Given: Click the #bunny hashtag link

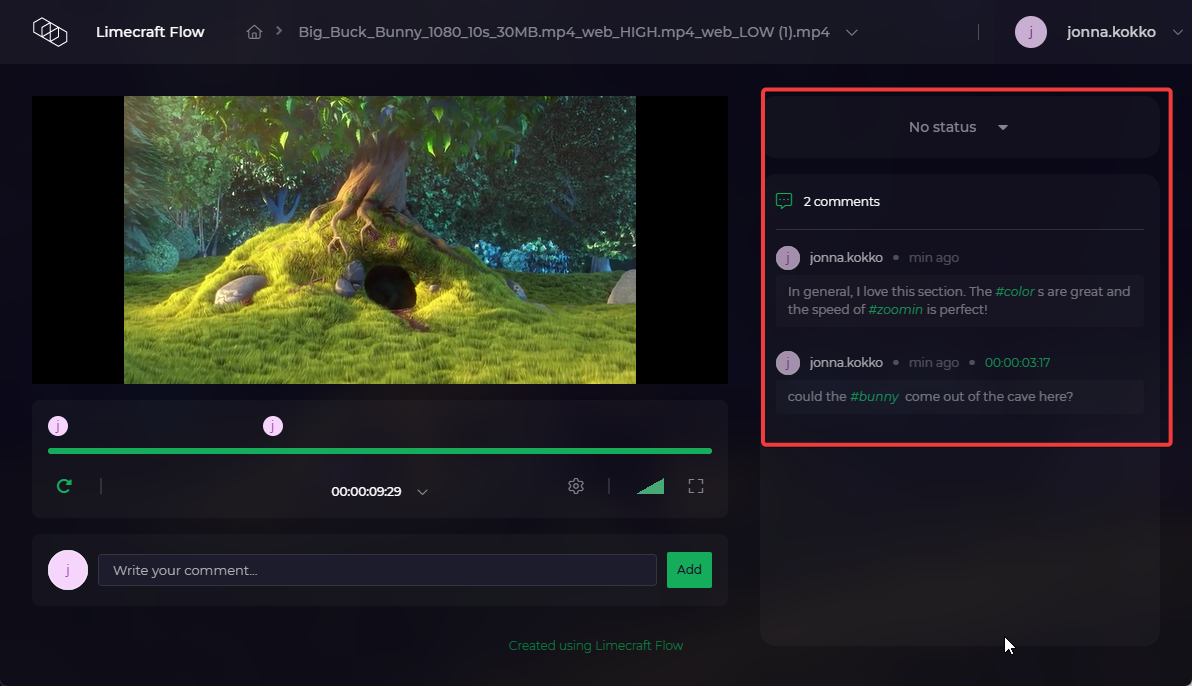Looking at the screenshot, I should (874, 396).
